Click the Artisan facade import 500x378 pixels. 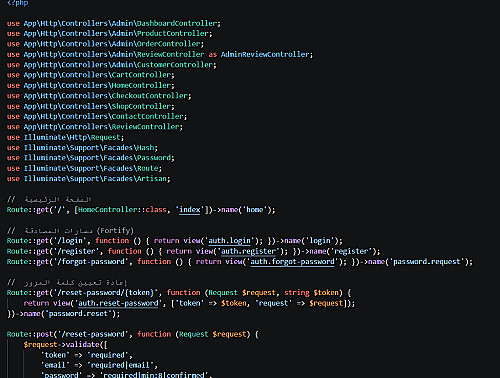coord(88,179)
